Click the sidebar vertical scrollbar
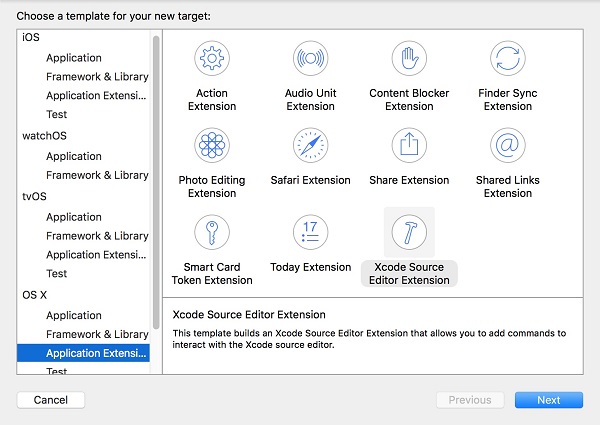The height and width of the screenshot is (425, 600). 156,180
